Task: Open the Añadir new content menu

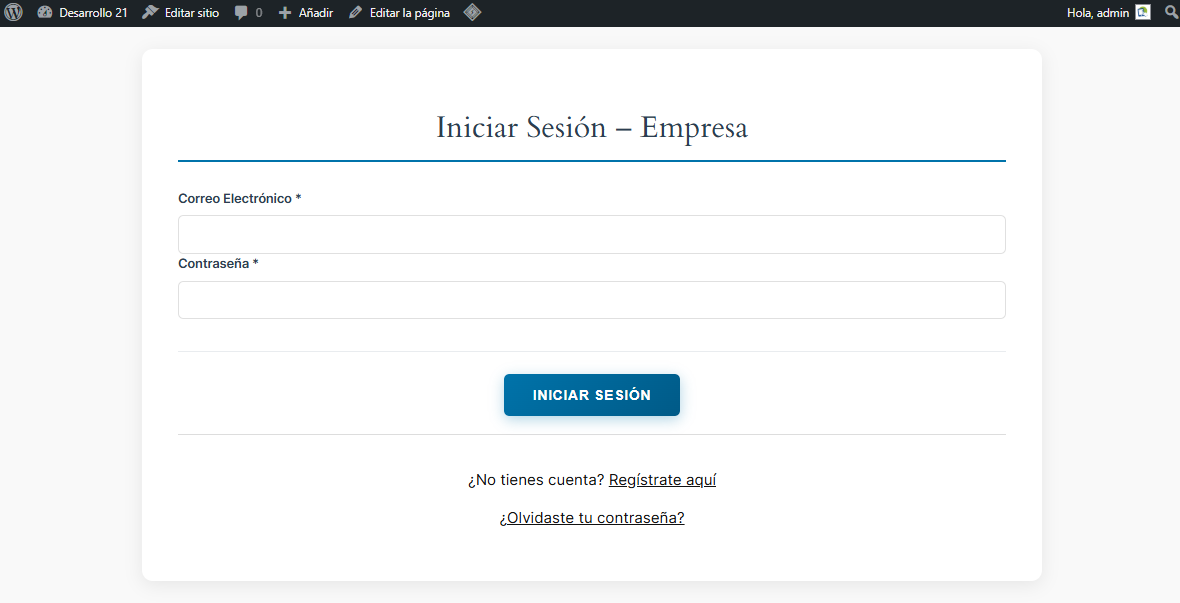Action: point(315,13)
